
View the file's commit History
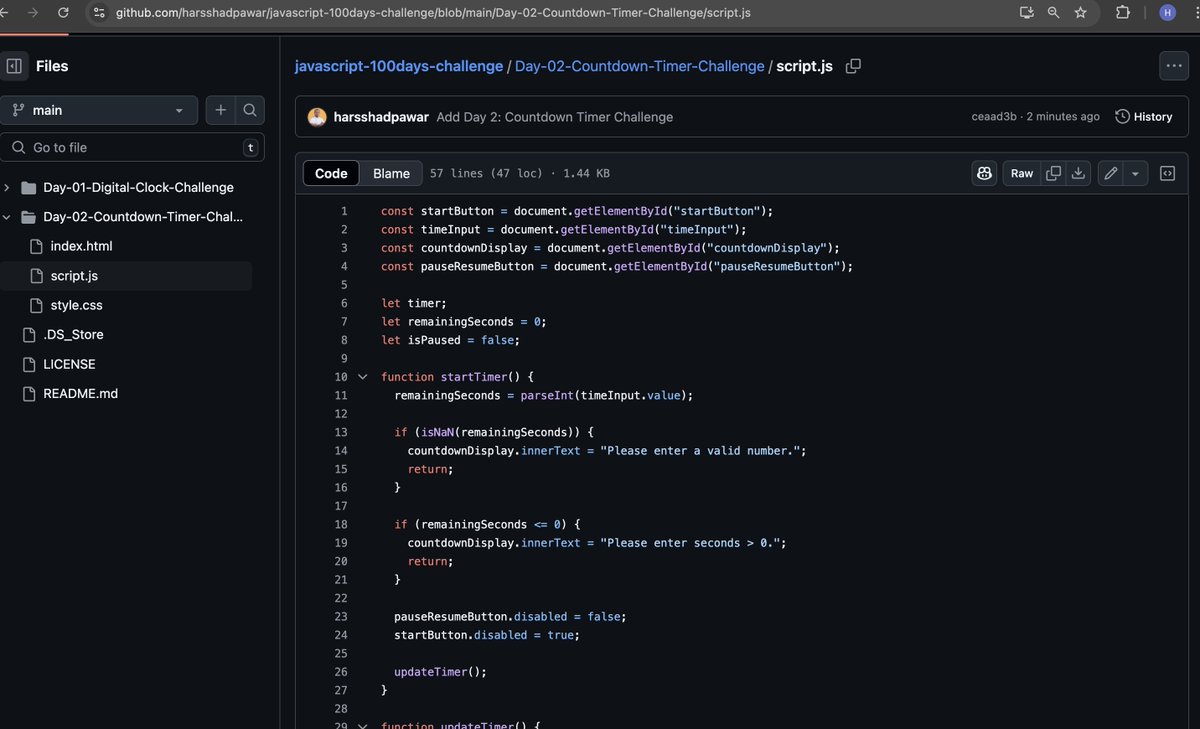point(1143,116)
